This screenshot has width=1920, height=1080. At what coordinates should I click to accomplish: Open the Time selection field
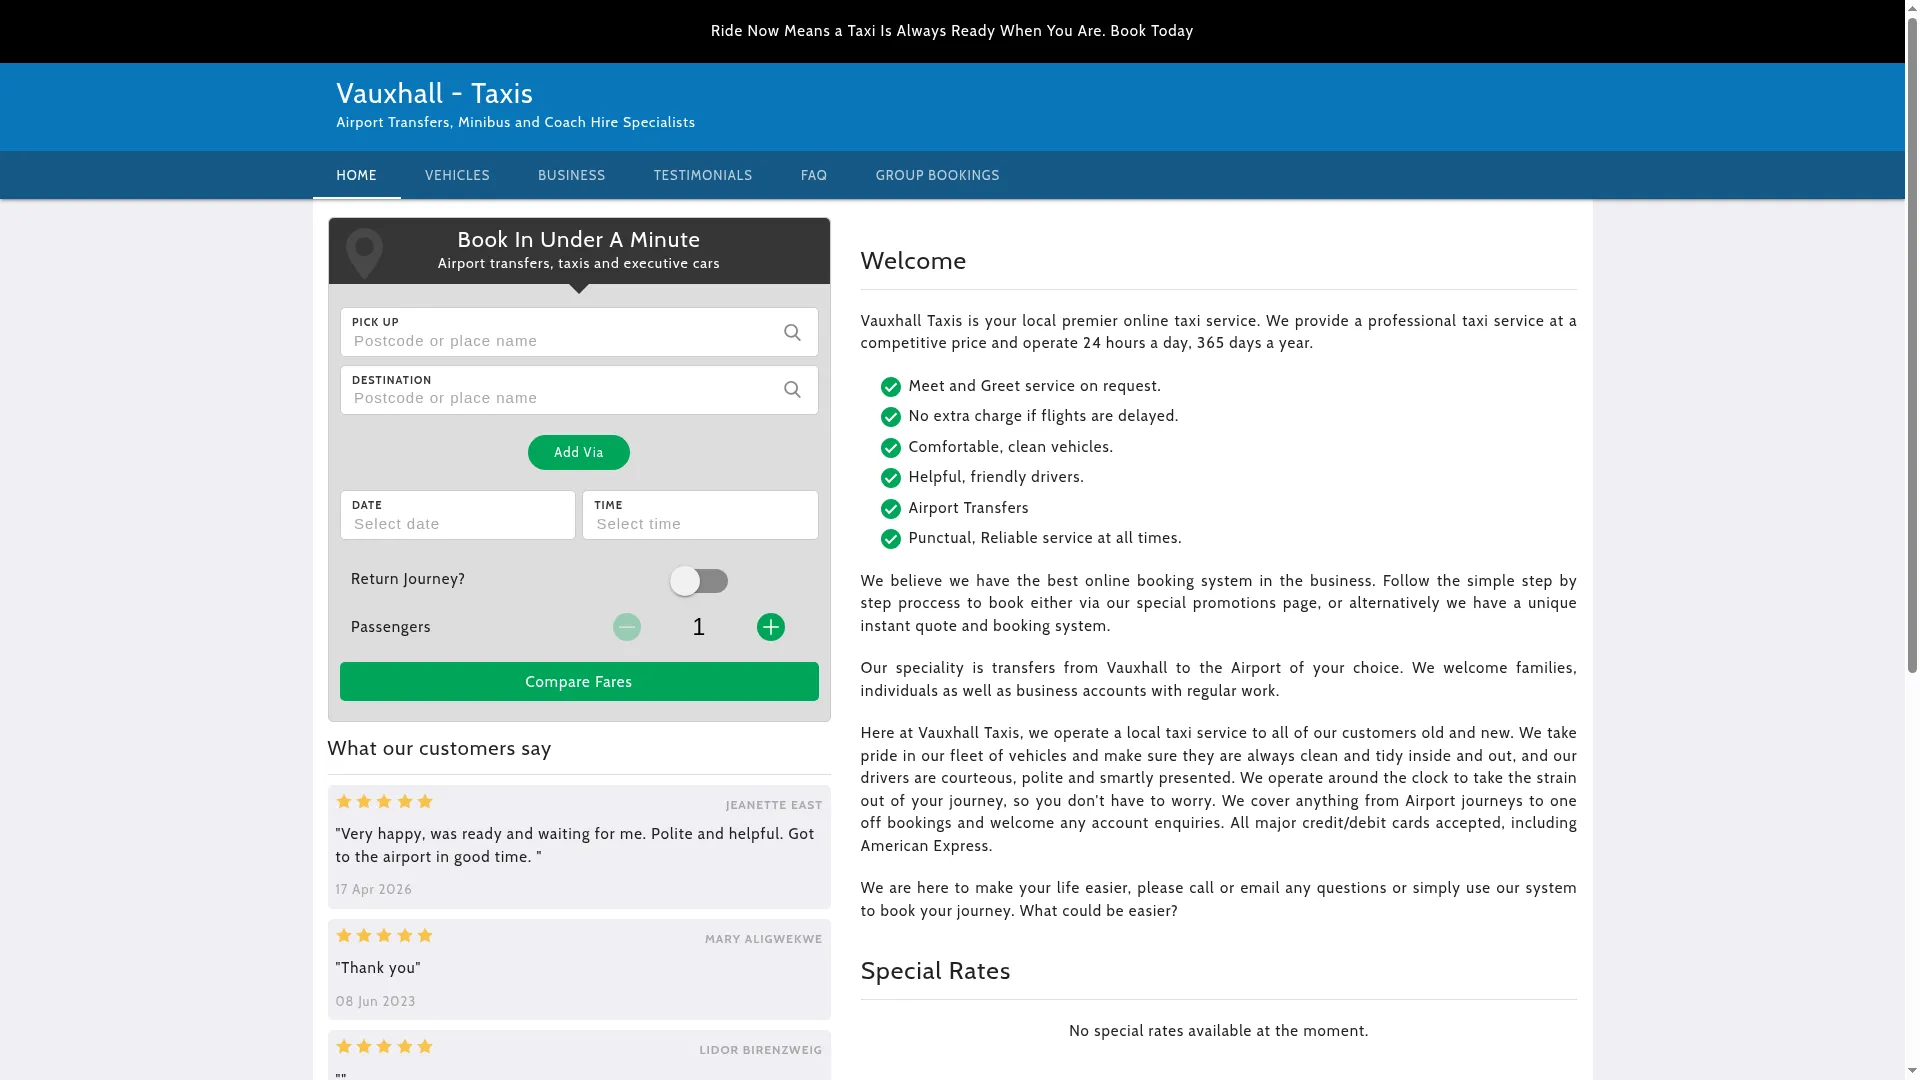[700, 515]
